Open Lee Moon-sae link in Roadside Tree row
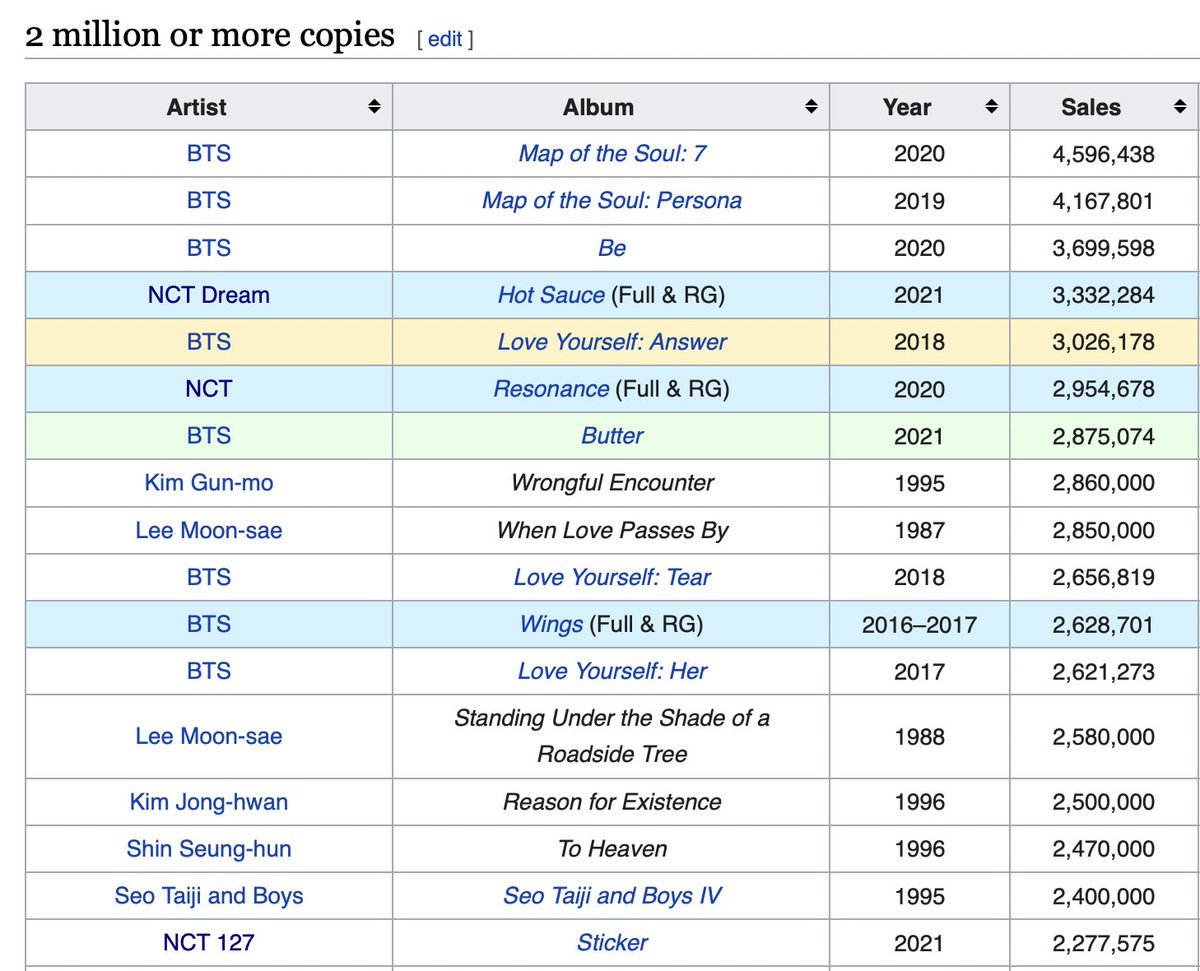 tap(209, 736)
